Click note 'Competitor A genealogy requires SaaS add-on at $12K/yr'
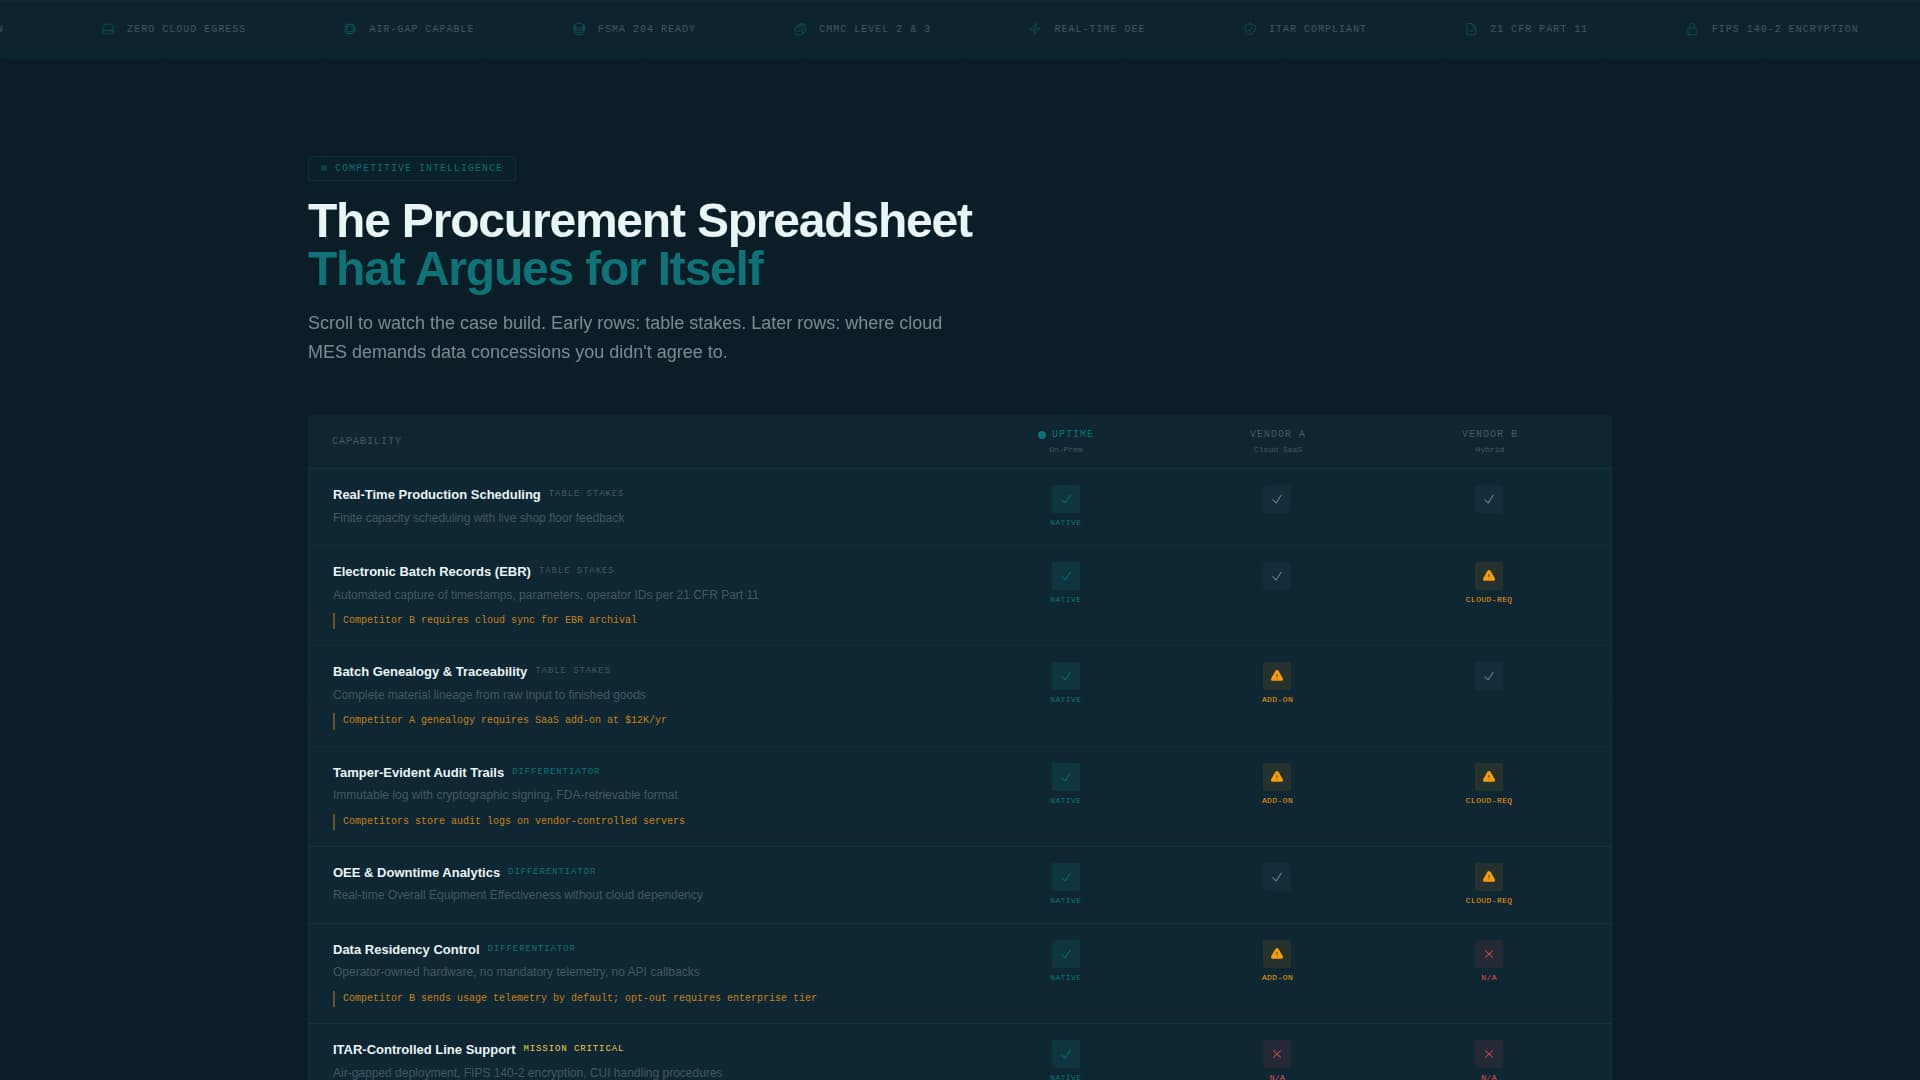This screenshot has height=1080, width=1920. (505, 720)
